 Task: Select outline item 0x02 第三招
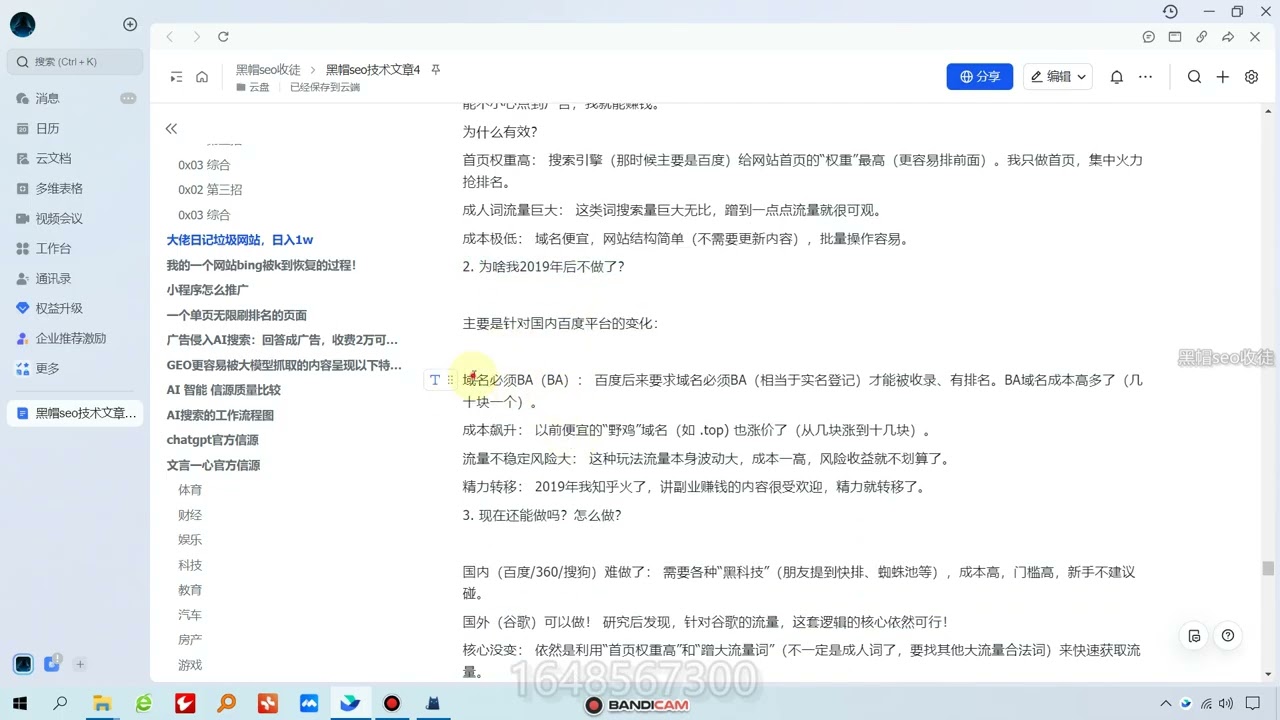coord(210,190)
